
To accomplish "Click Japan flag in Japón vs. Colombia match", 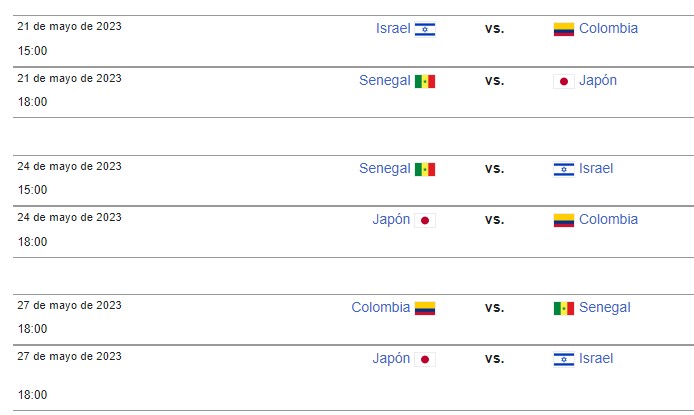I will coord(425,220).
